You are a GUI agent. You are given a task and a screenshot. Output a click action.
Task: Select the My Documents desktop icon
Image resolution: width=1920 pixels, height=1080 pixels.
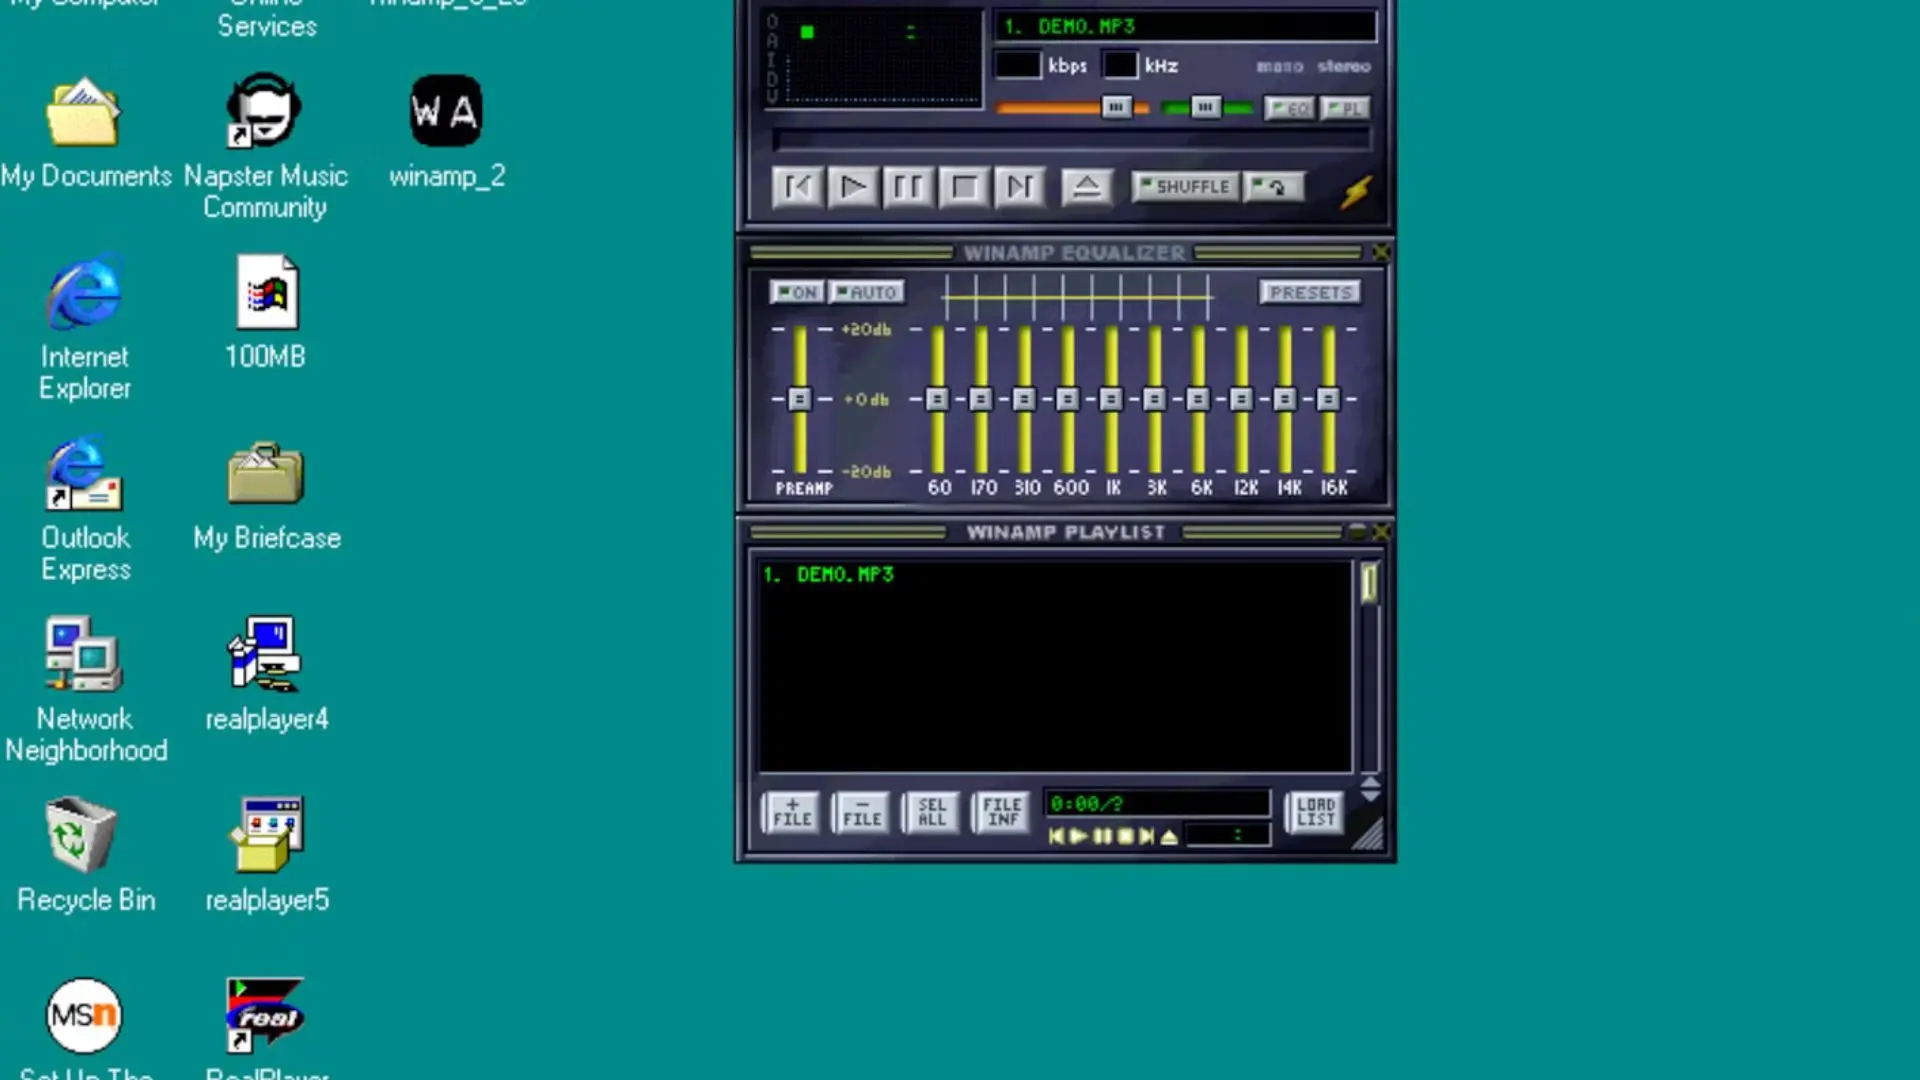coord(85,133)
